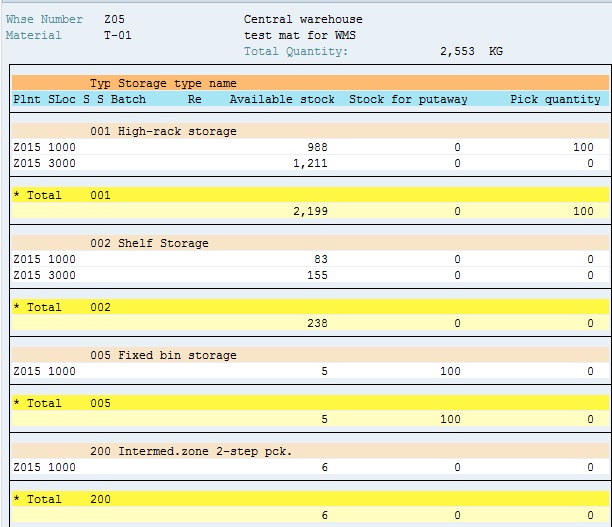Screen dimensions: 612x527
Task: Select pick quantity 100 in High-rack SLoc 1000 row
Action: 583,147
